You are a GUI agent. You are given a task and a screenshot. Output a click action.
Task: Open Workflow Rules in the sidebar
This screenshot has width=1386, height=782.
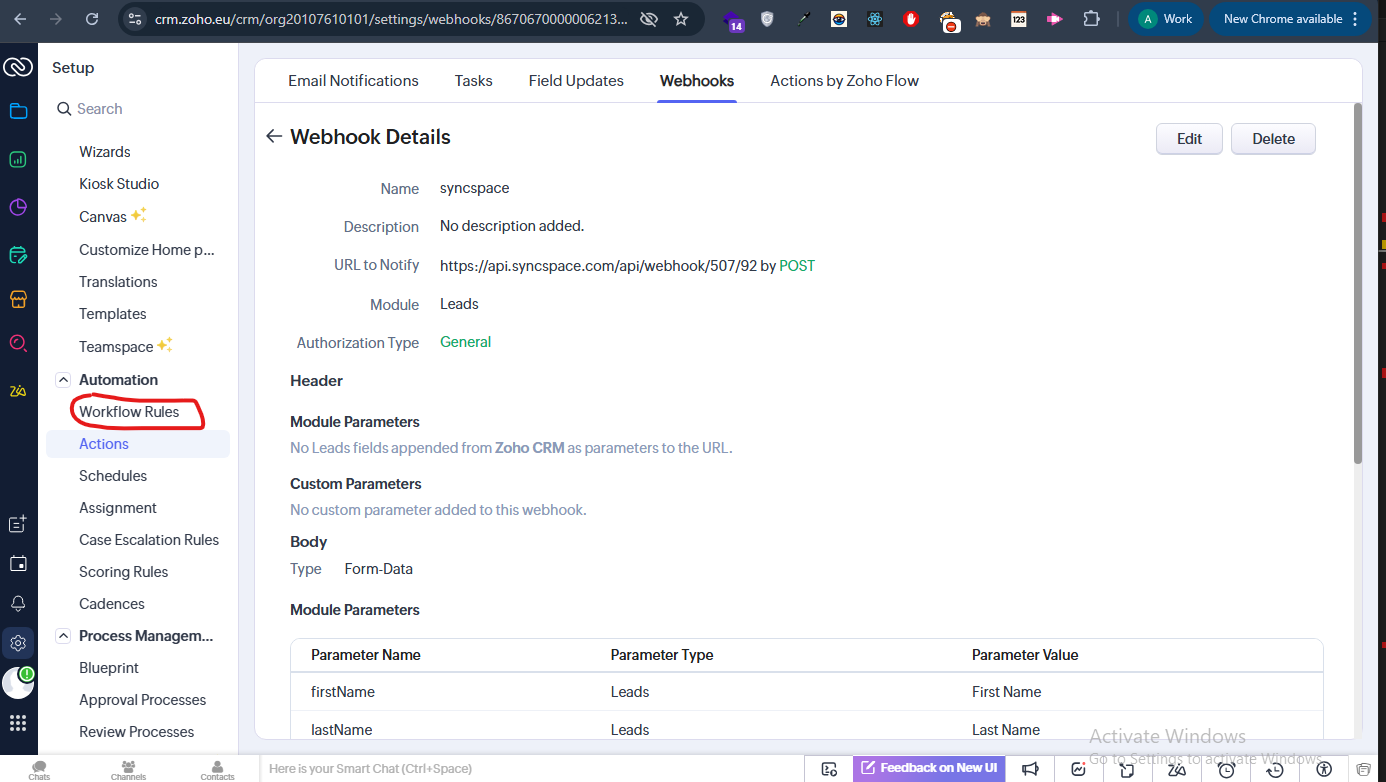pyautogui.click(x=129, y=412)
